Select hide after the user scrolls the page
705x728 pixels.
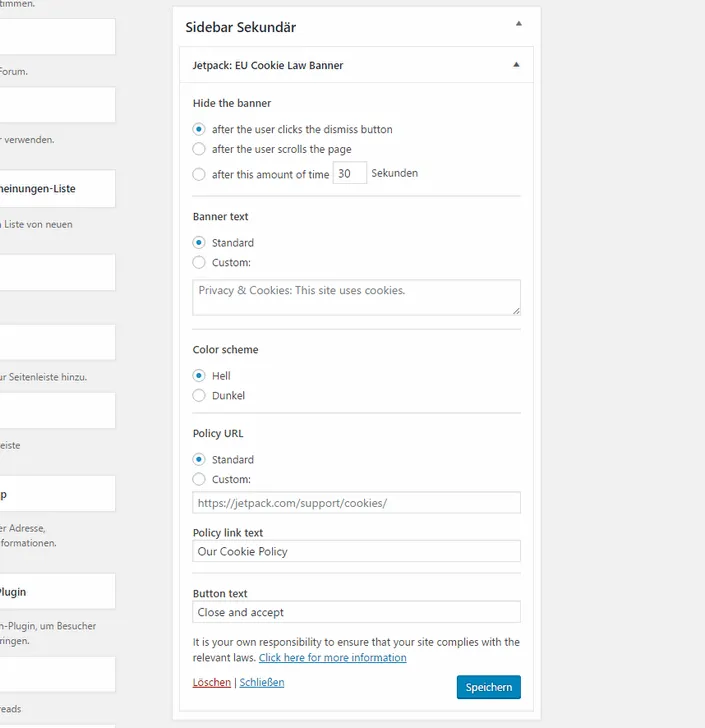point(199,149)
